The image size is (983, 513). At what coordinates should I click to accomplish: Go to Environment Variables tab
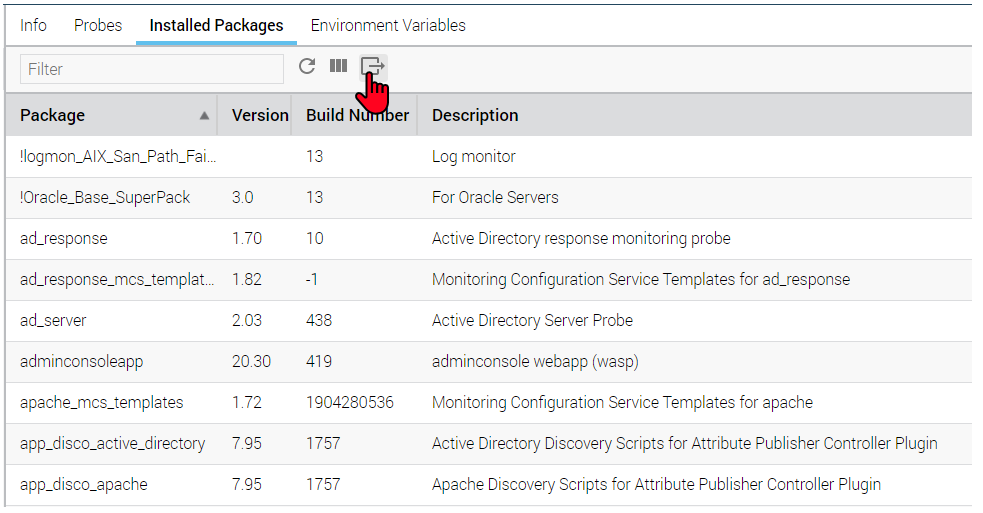388,25
